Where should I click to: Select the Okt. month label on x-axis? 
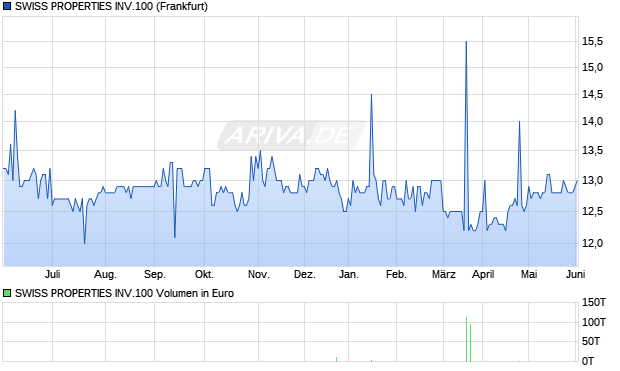tap(204, 274)
